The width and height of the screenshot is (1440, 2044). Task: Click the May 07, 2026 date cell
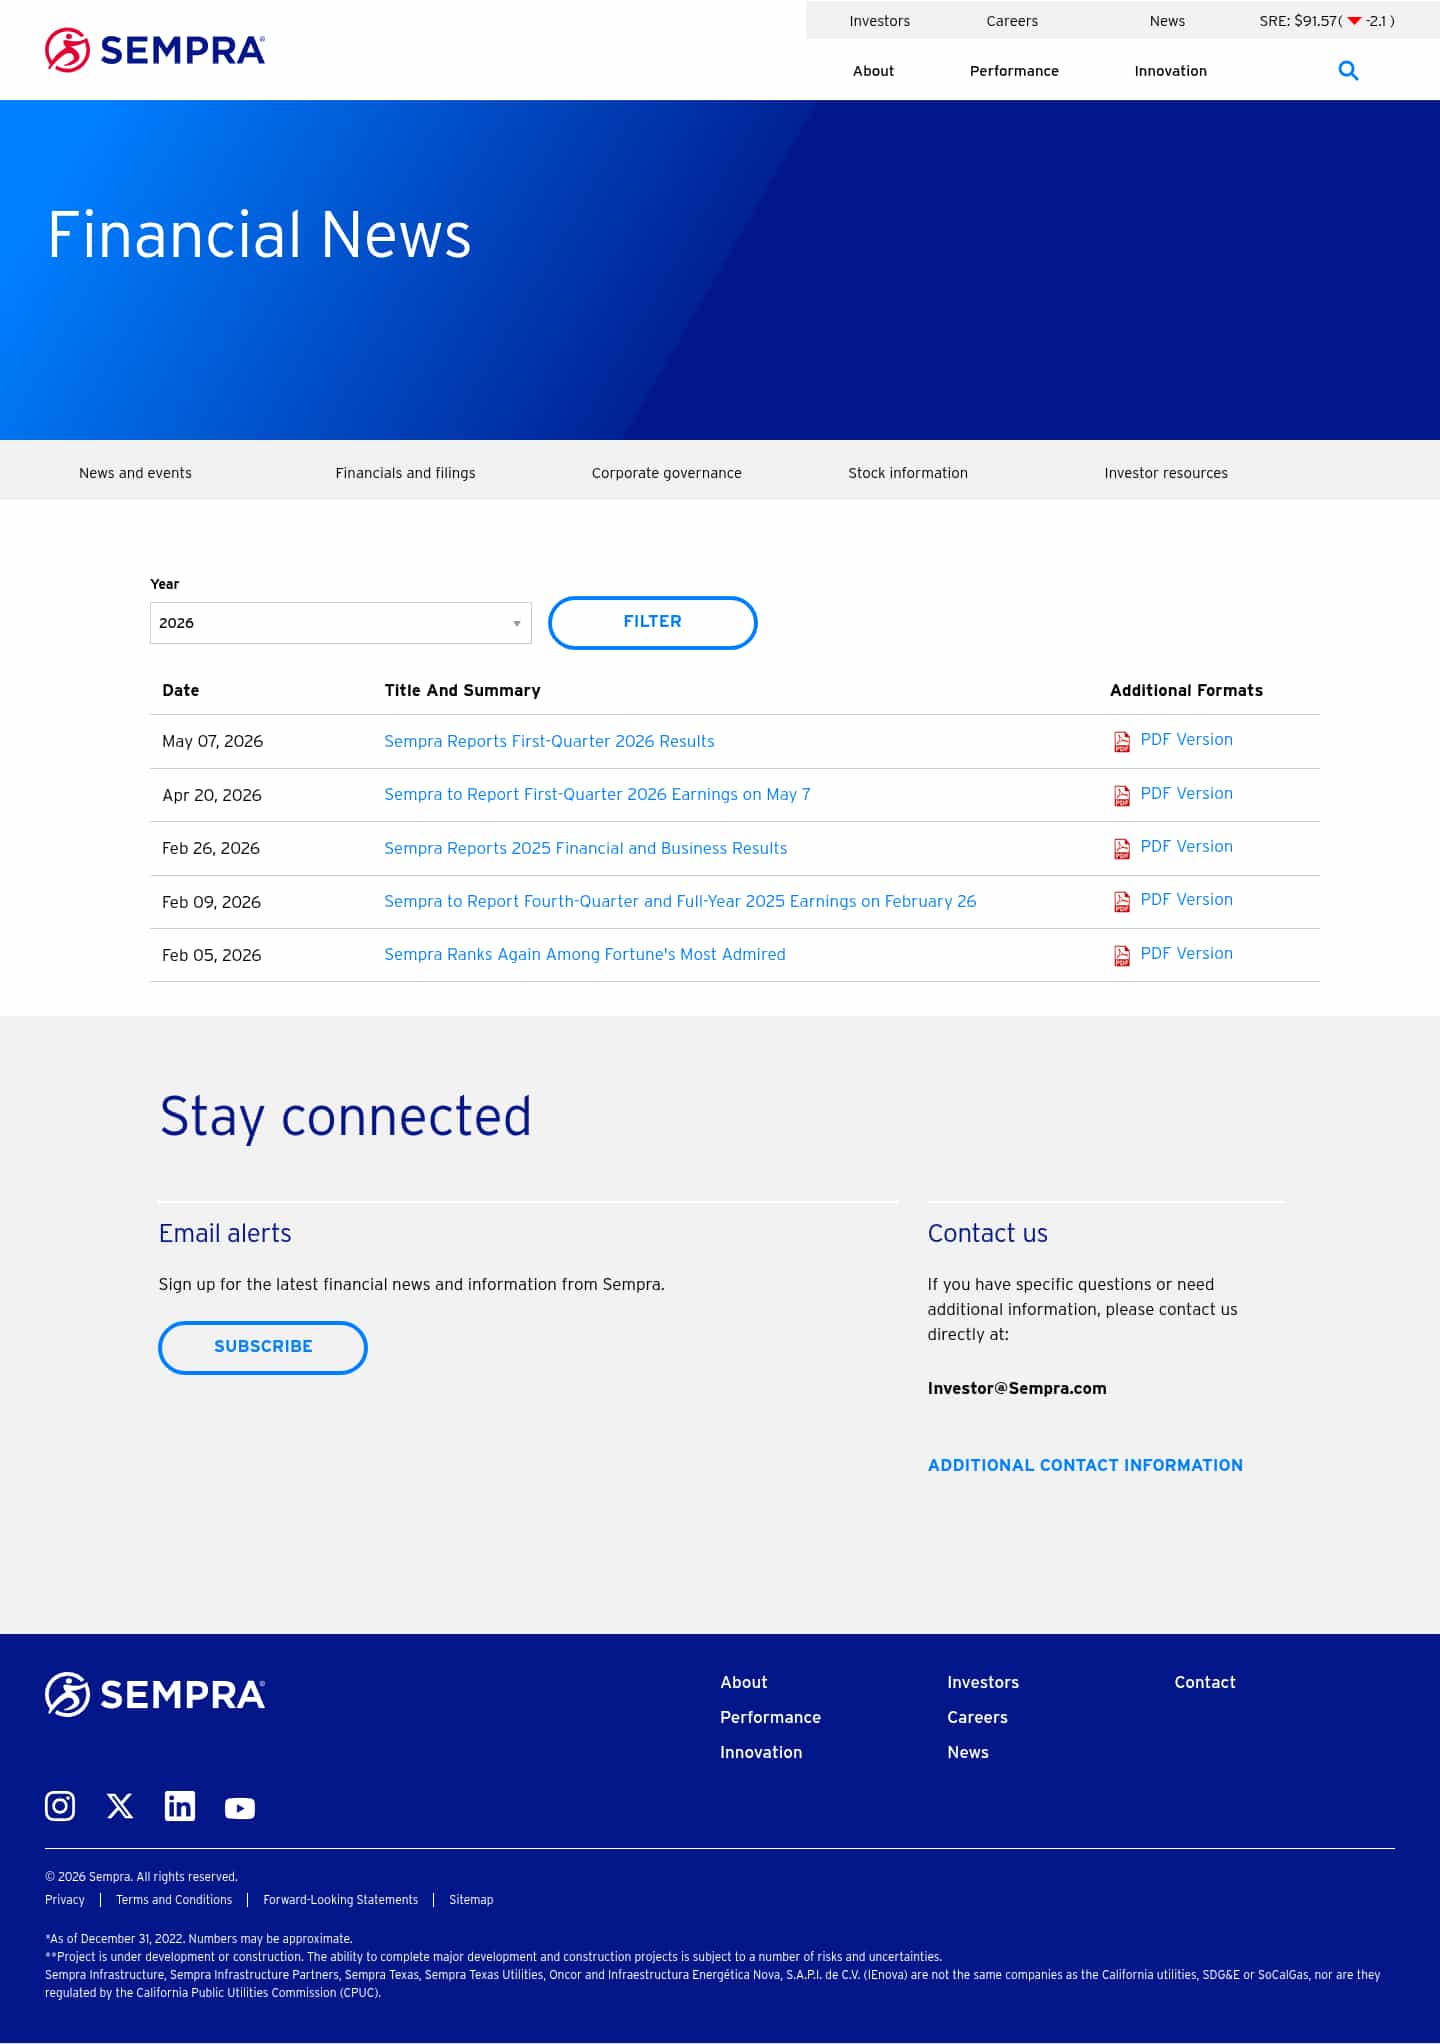point(213,742)
